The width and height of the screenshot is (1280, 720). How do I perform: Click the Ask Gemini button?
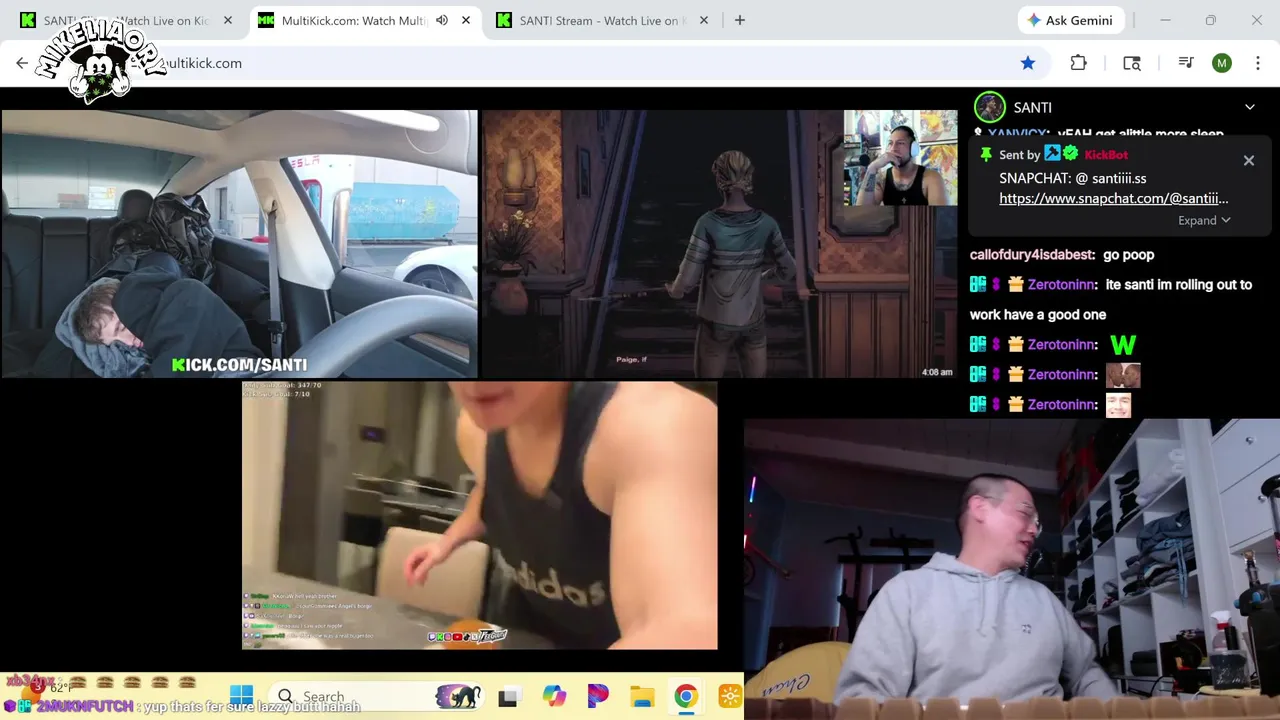[1072, 20]
